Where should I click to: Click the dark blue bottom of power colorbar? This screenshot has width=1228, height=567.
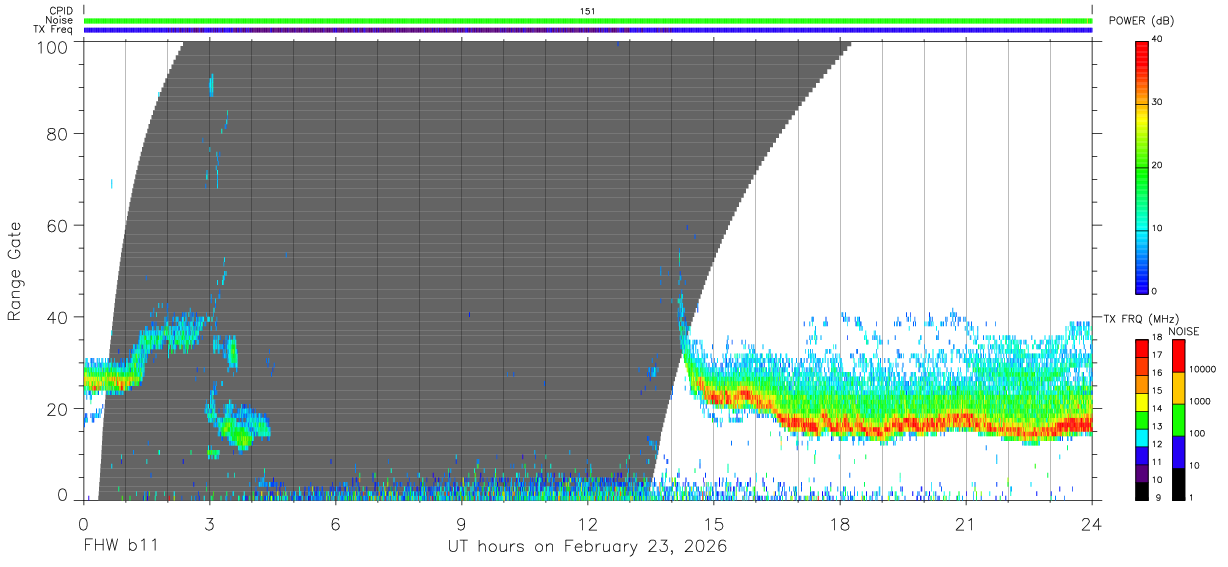(1143, 285)
